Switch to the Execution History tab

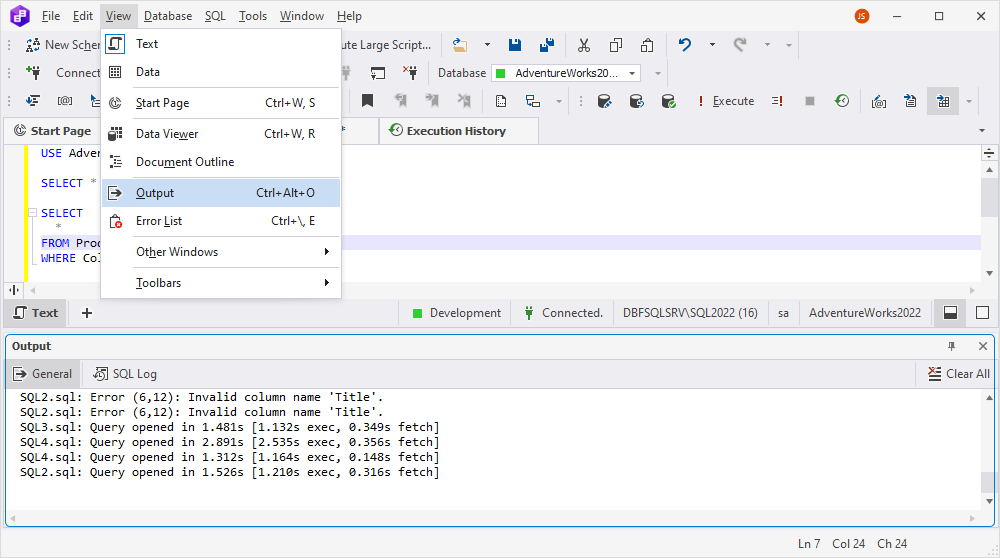(x=459, y=131)
